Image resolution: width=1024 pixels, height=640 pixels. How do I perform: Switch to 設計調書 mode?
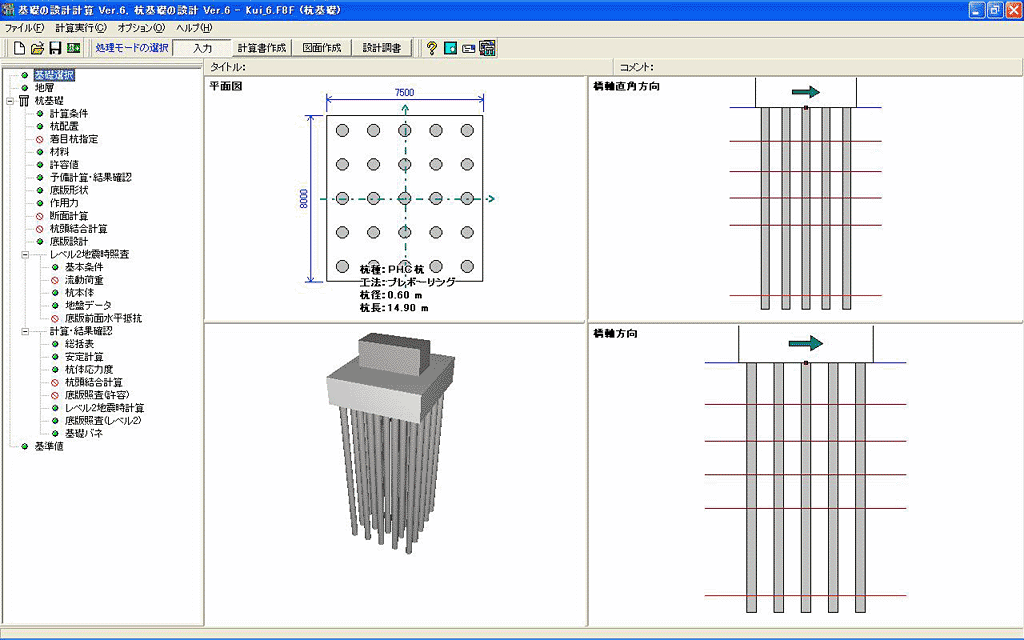(x=382, y=48)
